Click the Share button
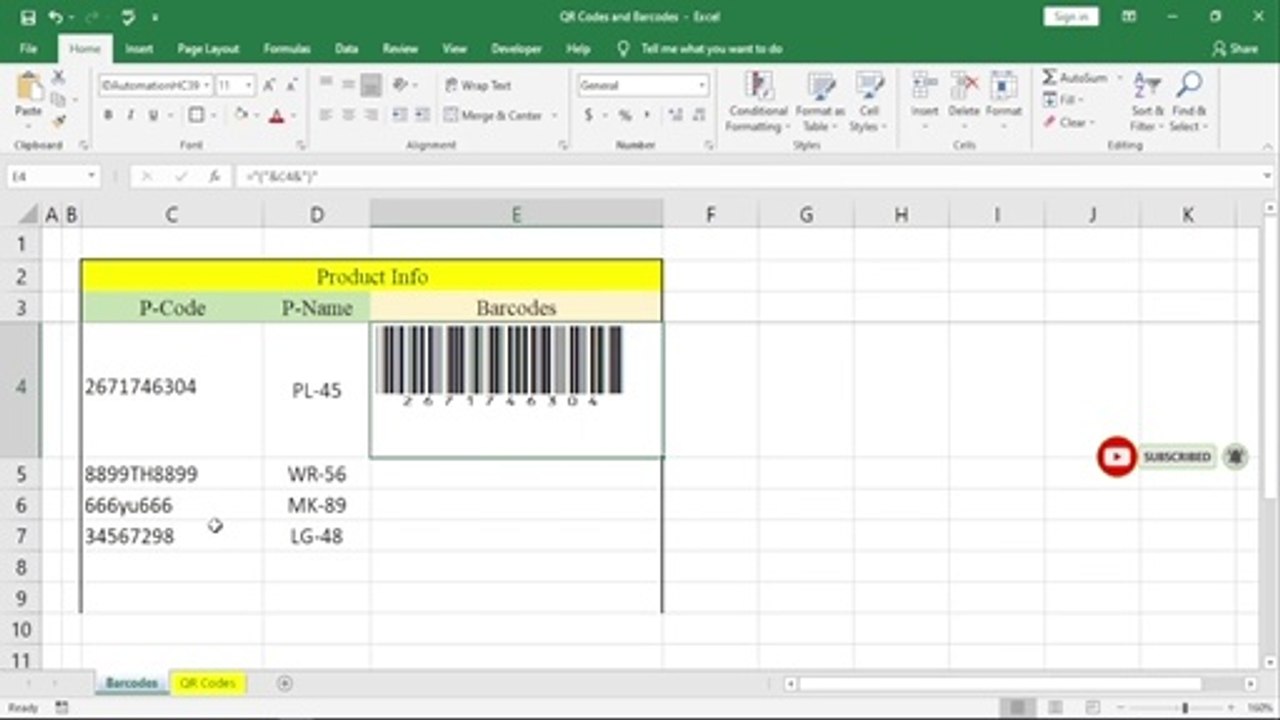The width and height of the screenshot is (1280, 720). point(1235,49)
